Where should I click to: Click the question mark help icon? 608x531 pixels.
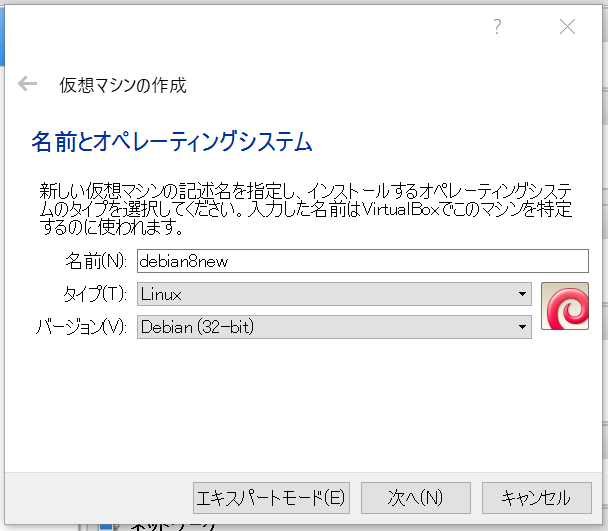pos(497,27)
